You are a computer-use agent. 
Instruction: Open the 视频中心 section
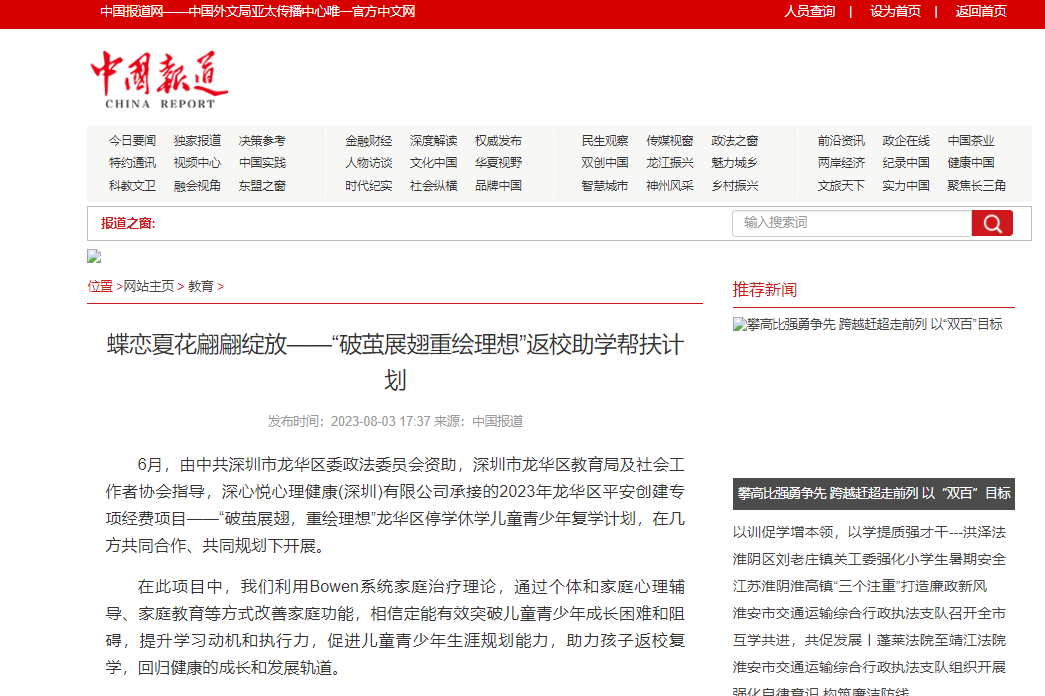(x=197, y=163)
